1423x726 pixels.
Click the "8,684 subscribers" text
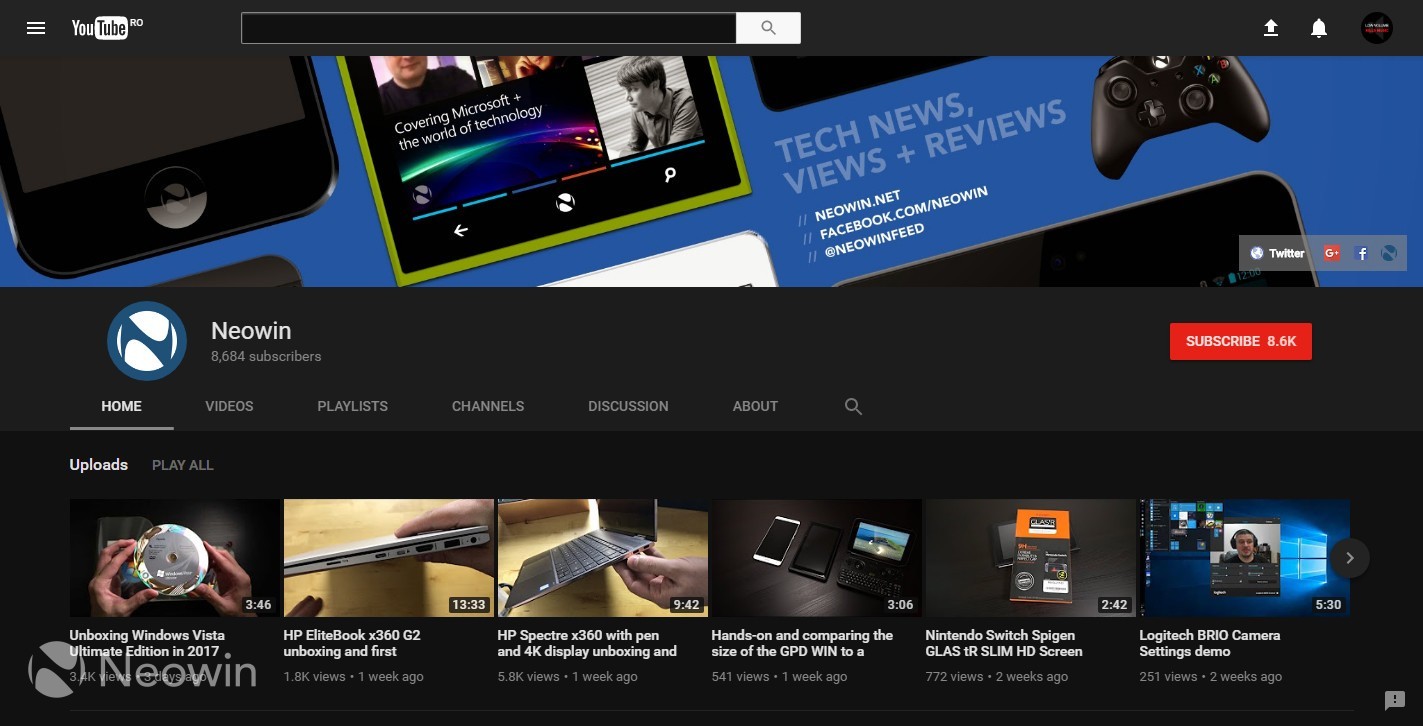266,356
